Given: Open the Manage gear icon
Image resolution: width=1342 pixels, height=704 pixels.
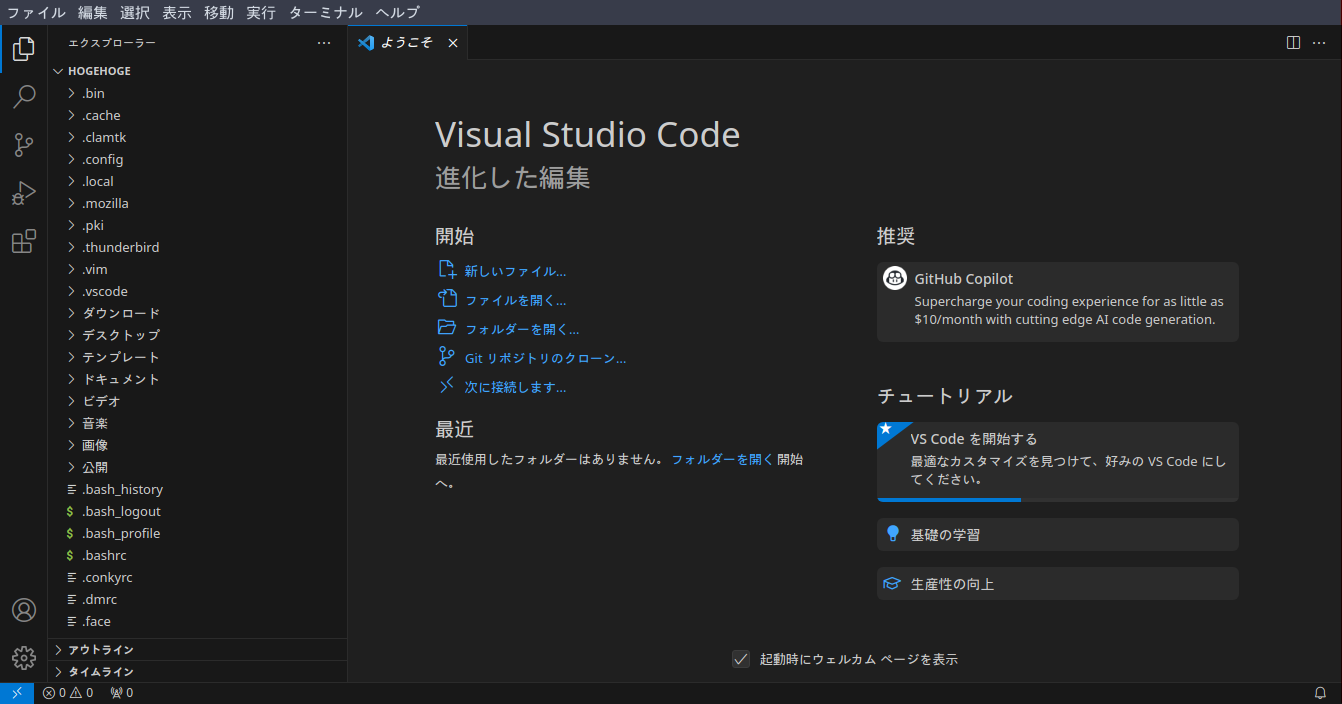Looking at the screenshot, I should [24, 657].
